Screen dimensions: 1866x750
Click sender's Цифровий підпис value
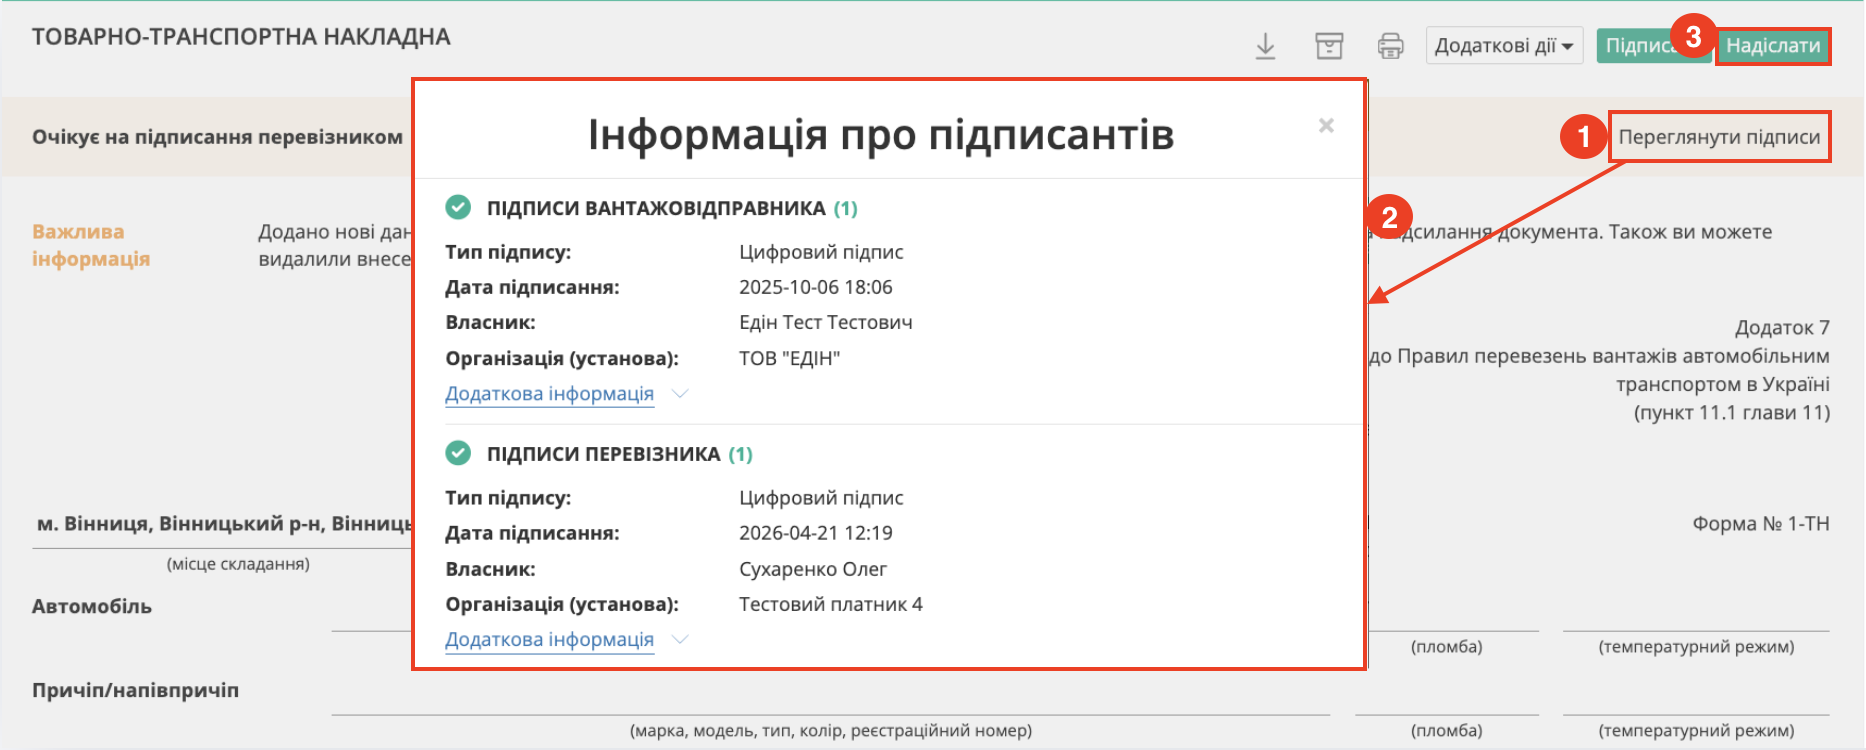(x=821, y=252)
